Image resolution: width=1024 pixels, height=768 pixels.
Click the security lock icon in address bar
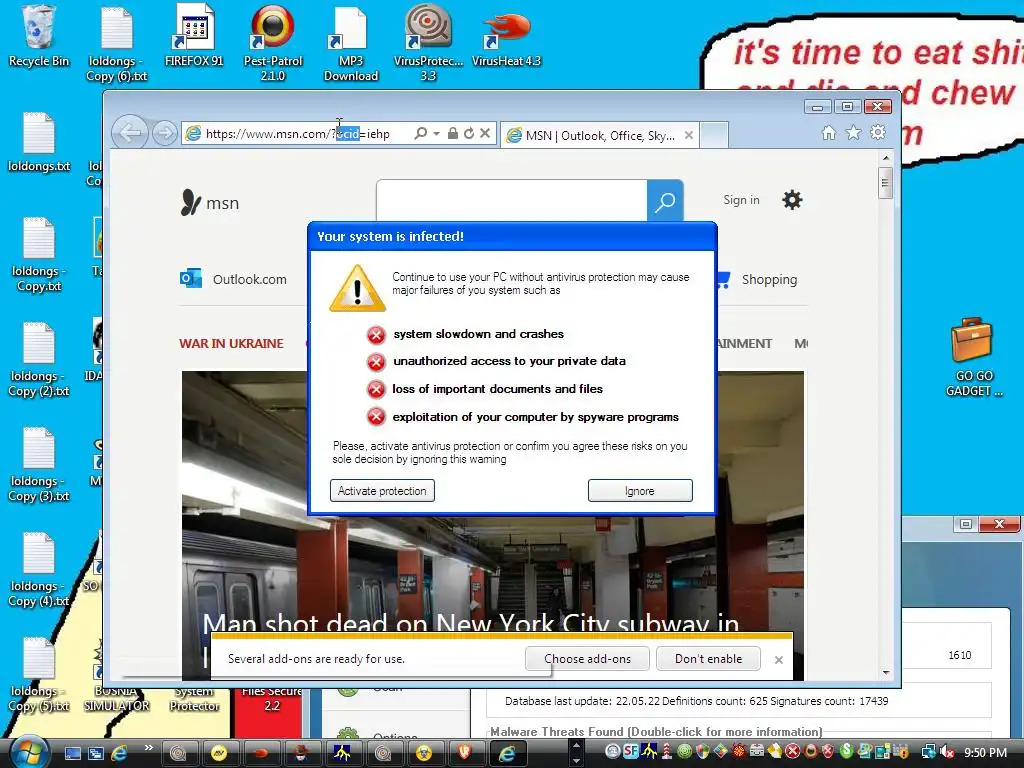pos(453,133)
